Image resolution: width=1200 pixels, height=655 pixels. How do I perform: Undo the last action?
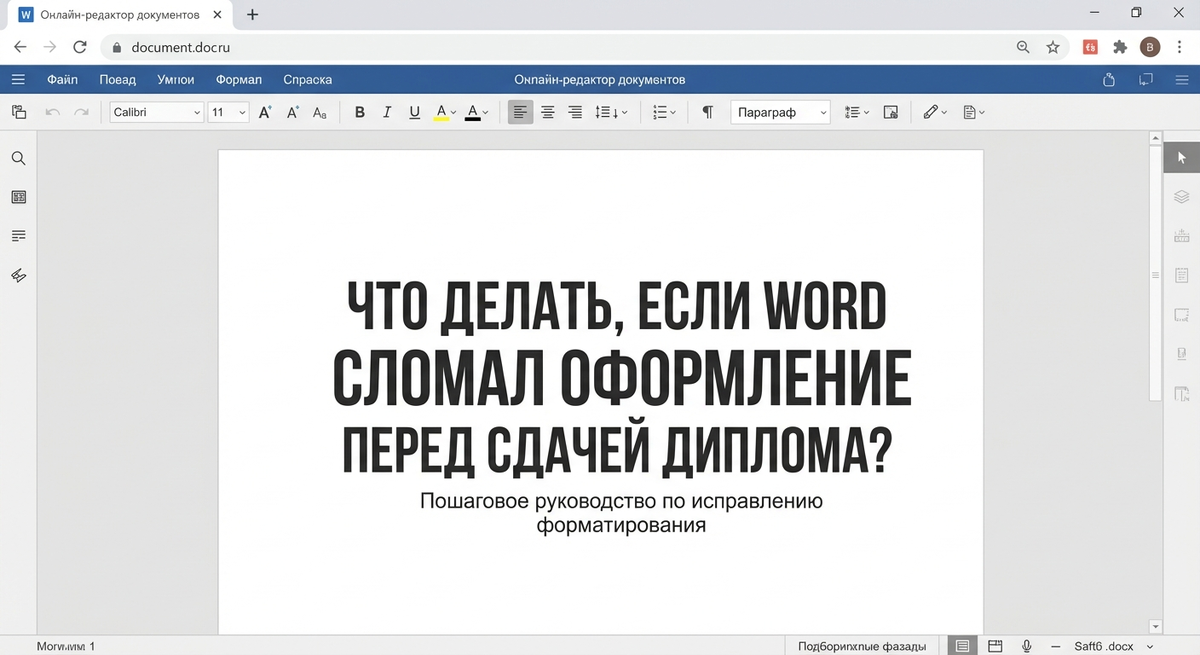53,113
